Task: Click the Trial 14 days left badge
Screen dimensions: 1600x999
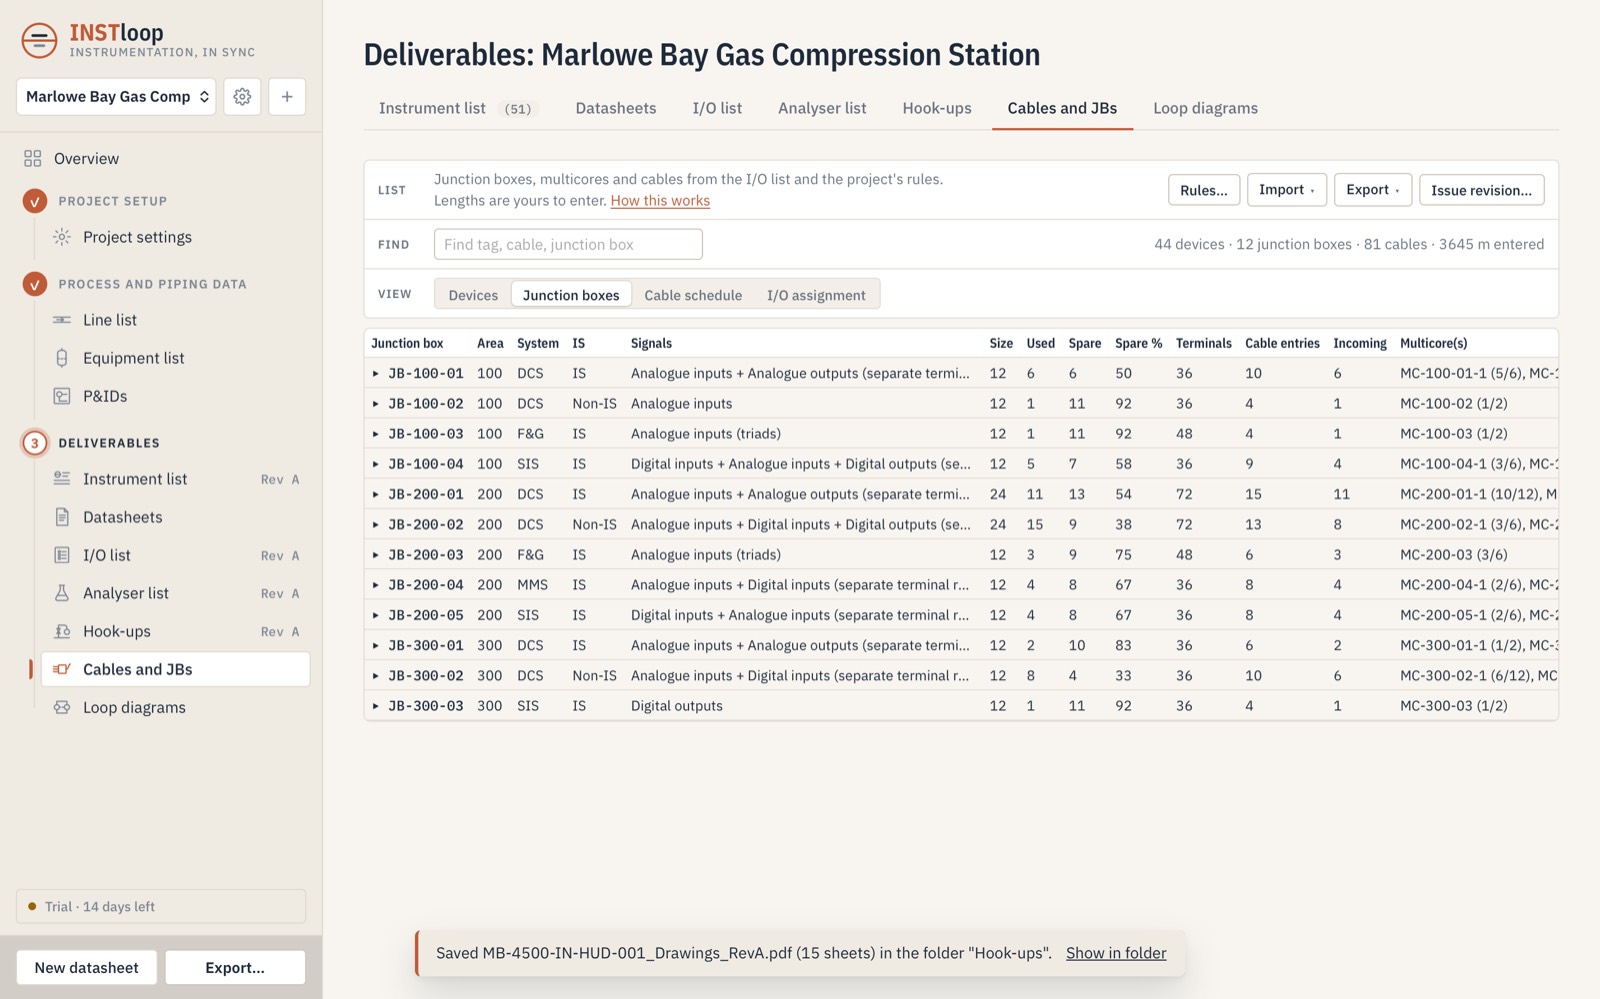Action: [161, 907]
